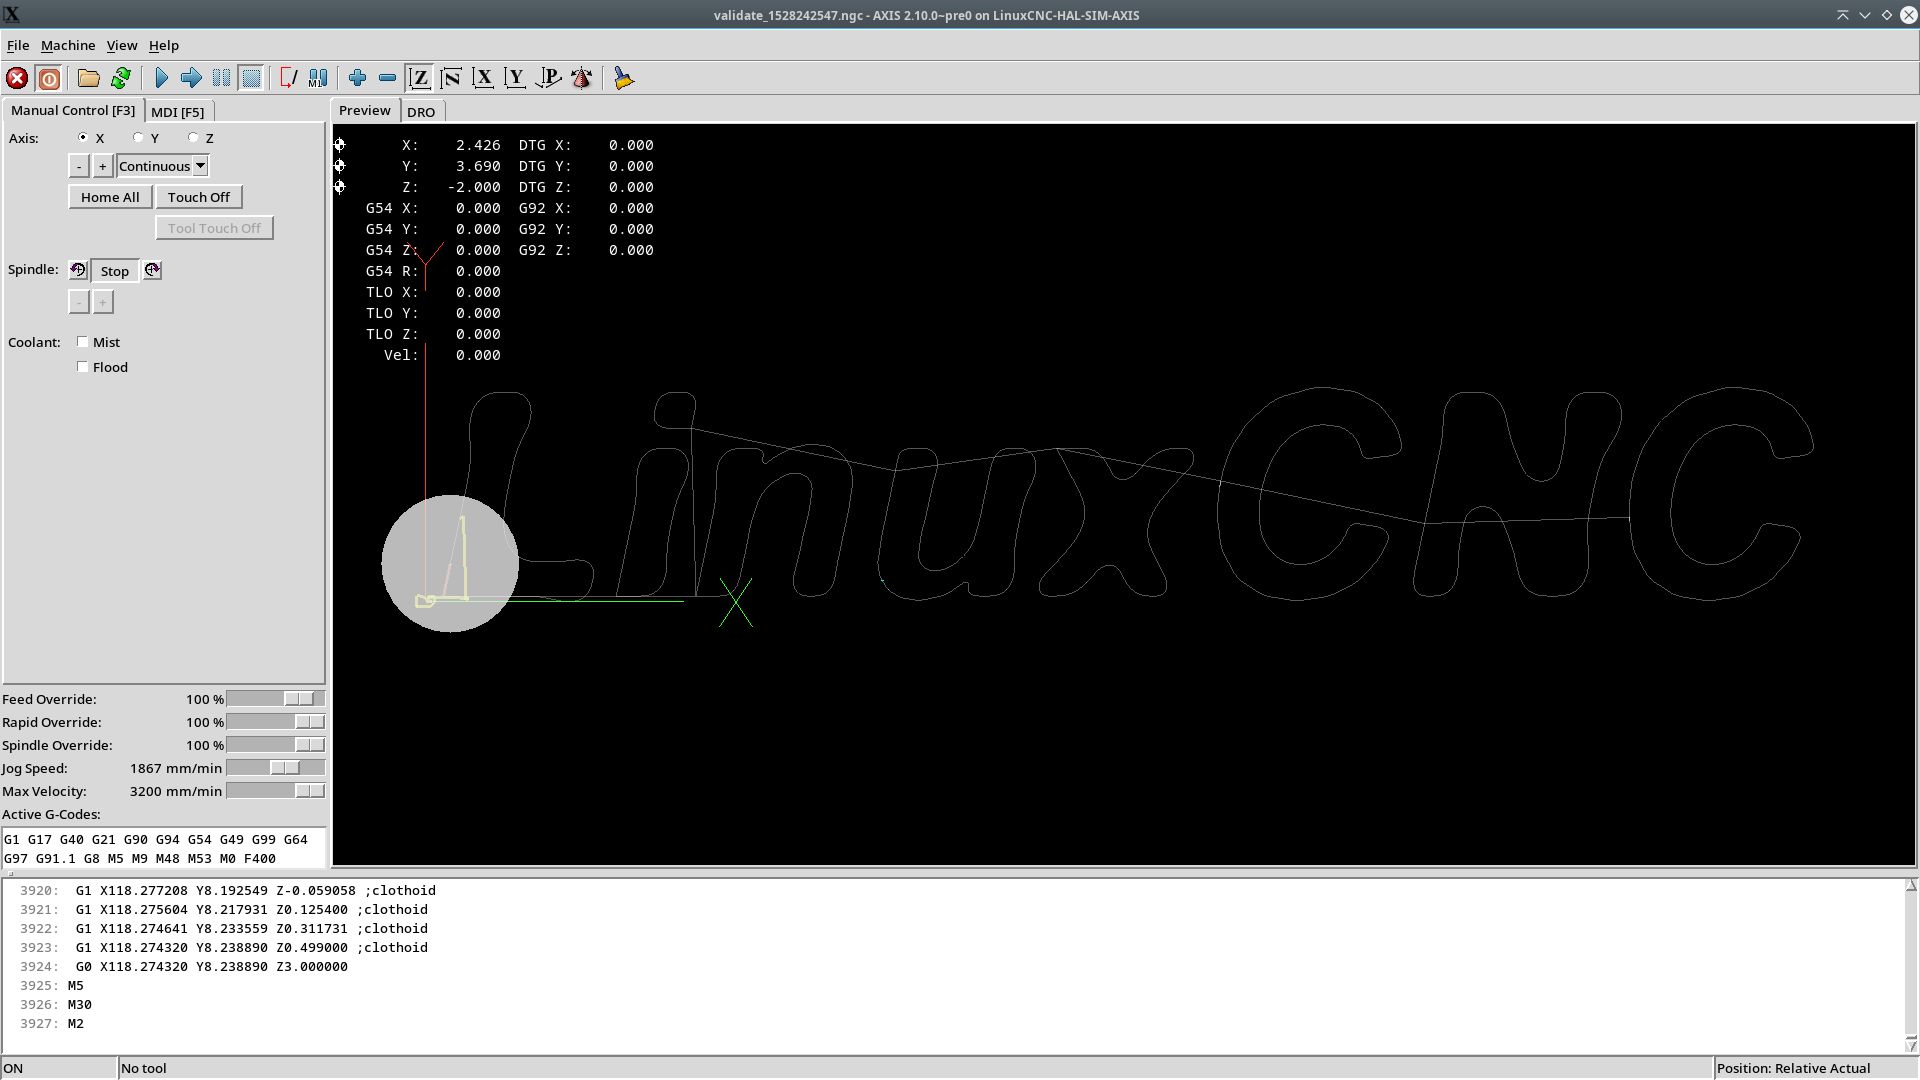Click Tool Touch Off button

click(x=214, y=228)
